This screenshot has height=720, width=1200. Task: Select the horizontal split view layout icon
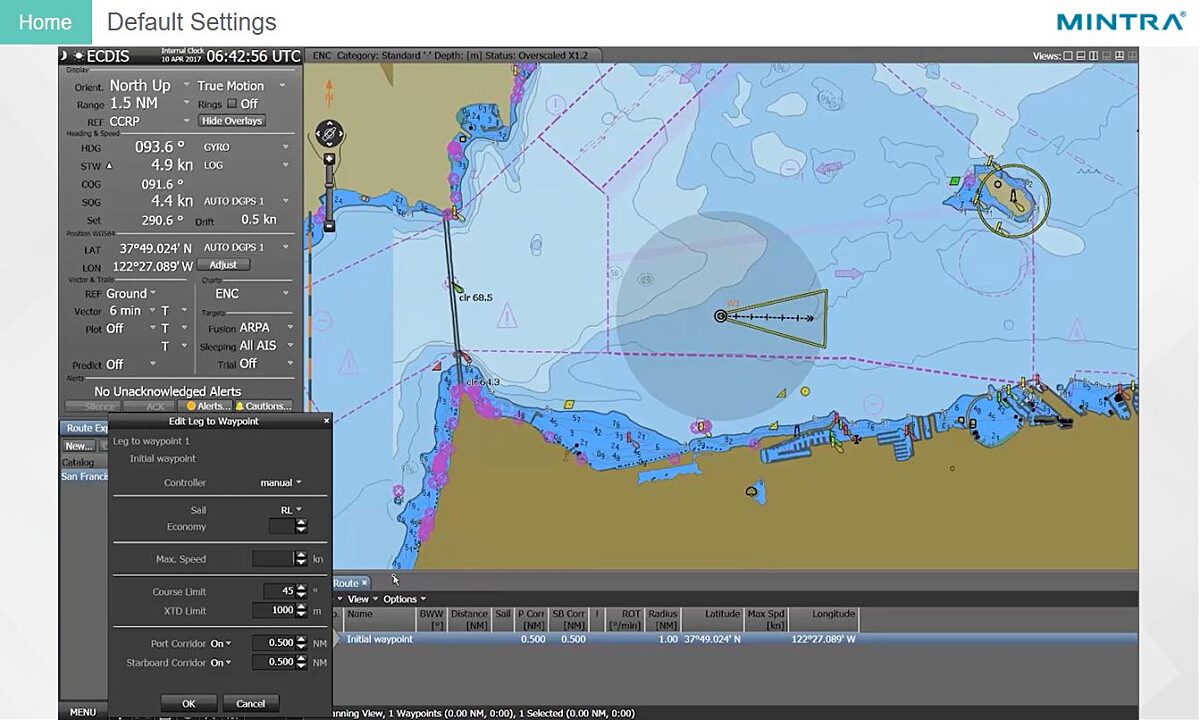1082,56
